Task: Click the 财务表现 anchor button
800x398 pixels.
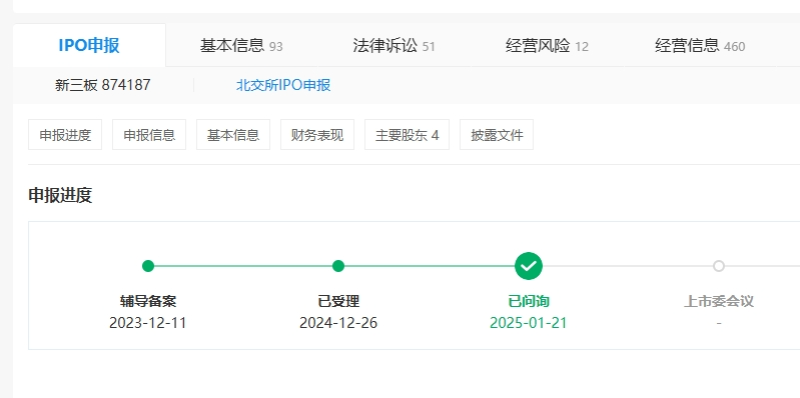Action: pos(317,135)
